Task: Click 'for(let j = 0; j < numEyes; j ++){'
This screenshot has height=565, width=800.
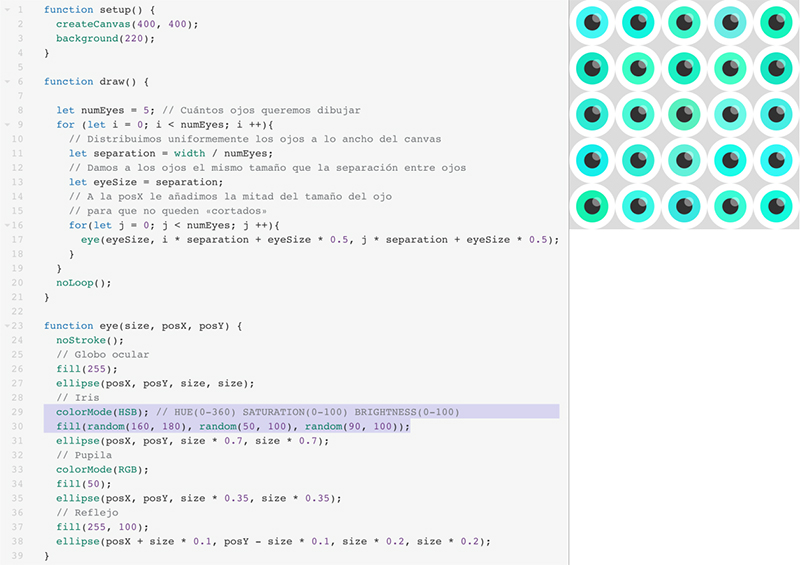Action: pos(174,225)
